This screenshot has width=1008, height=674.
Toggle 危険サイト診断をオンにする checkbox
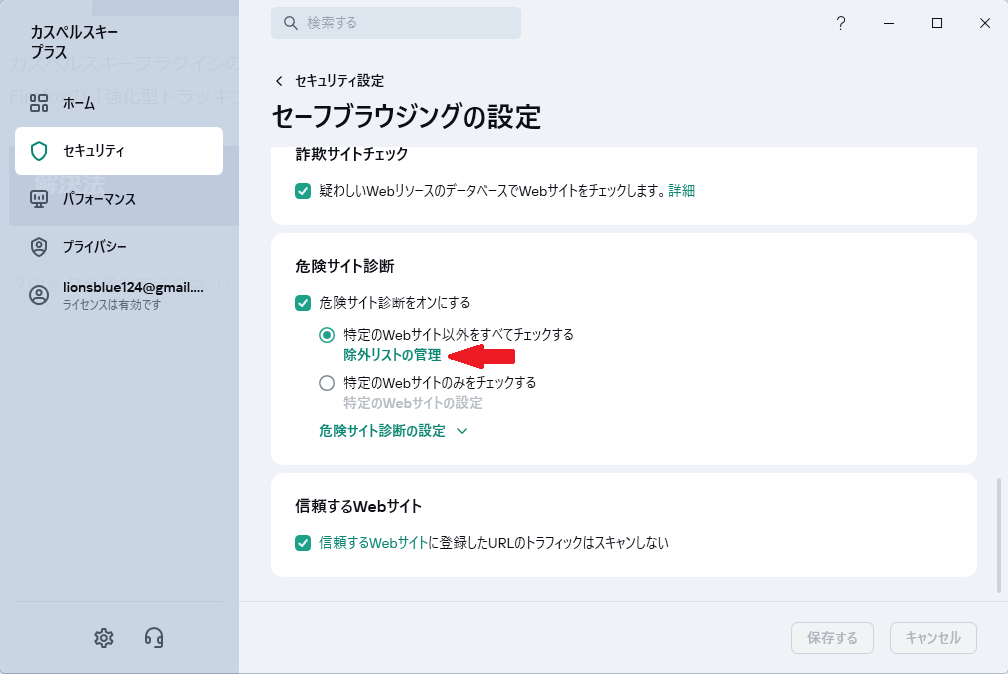click(x=303, y=302)
